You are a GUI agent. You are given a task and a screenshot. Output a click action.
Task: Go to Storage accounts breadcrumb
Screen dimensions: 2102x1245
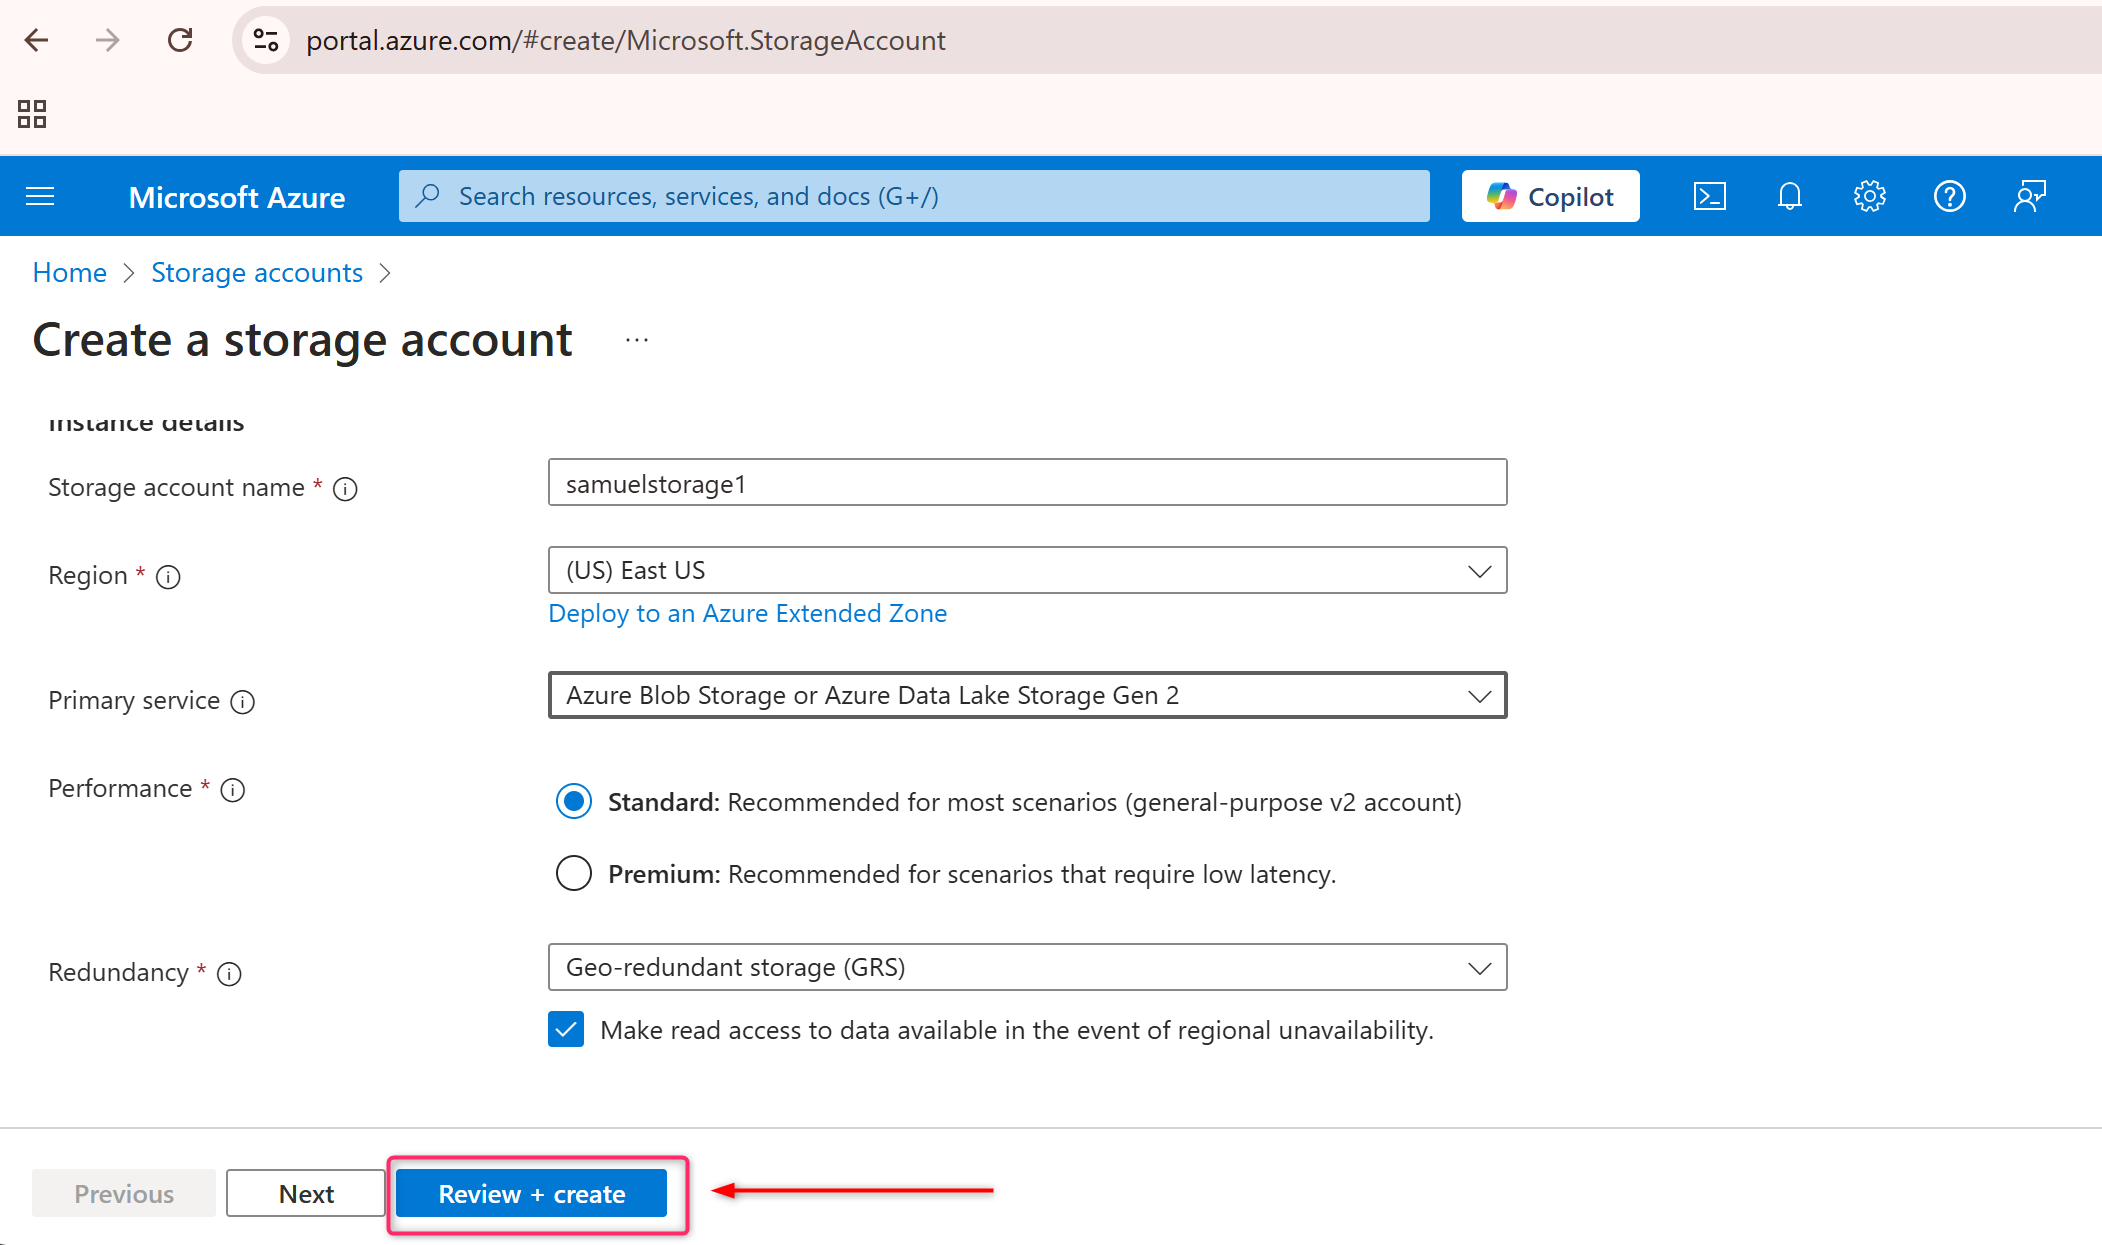[257, 272]
